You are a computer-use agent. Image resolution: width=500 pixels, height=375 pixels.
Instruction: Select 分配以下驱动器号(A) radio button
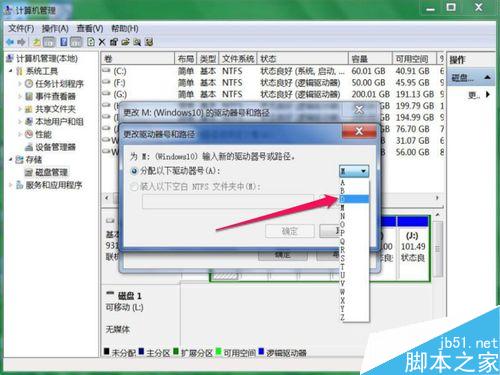pos(134,171)
